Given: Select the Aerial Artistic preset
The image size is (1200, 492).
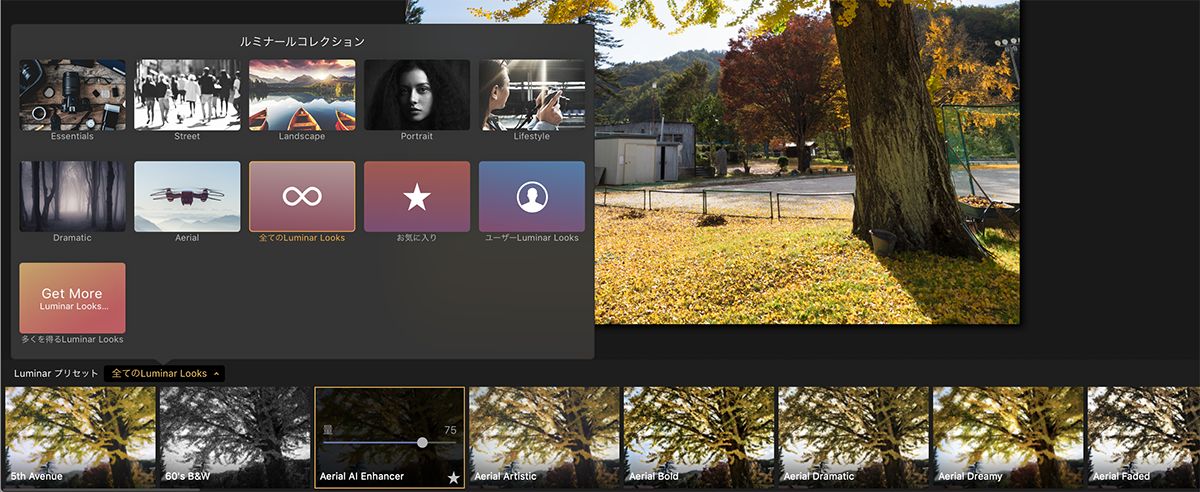Looking at the screenshot, I should [544, 435].
